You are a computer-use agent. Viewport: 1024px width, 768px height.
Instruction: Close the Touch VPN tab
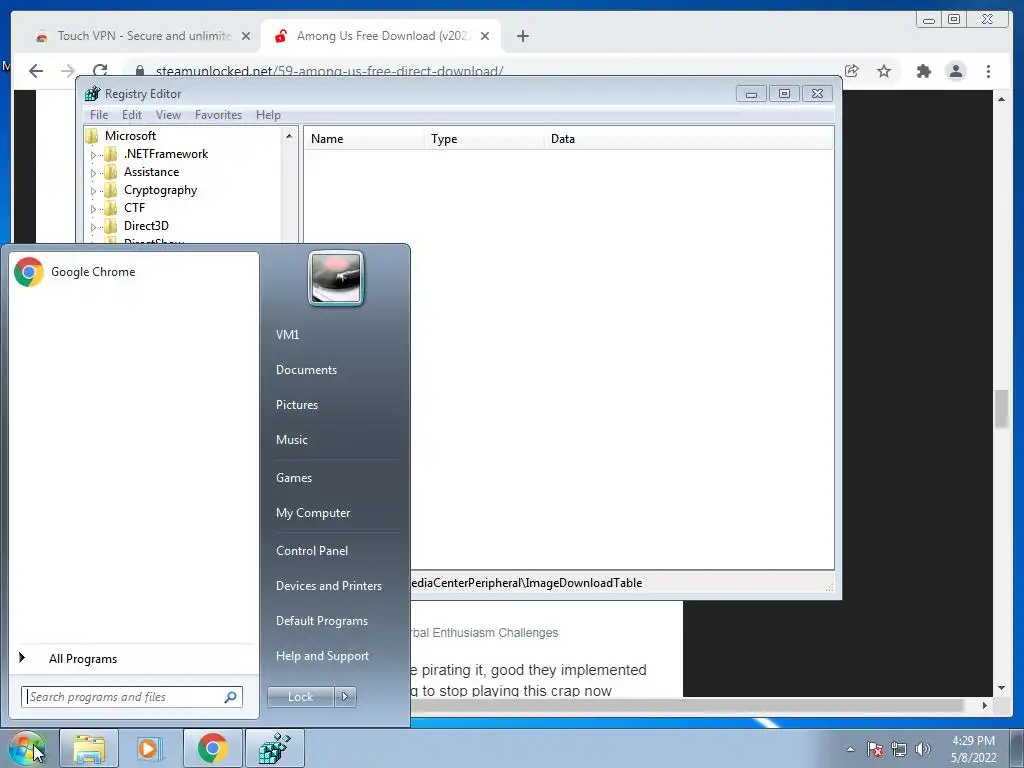(246, 36)
